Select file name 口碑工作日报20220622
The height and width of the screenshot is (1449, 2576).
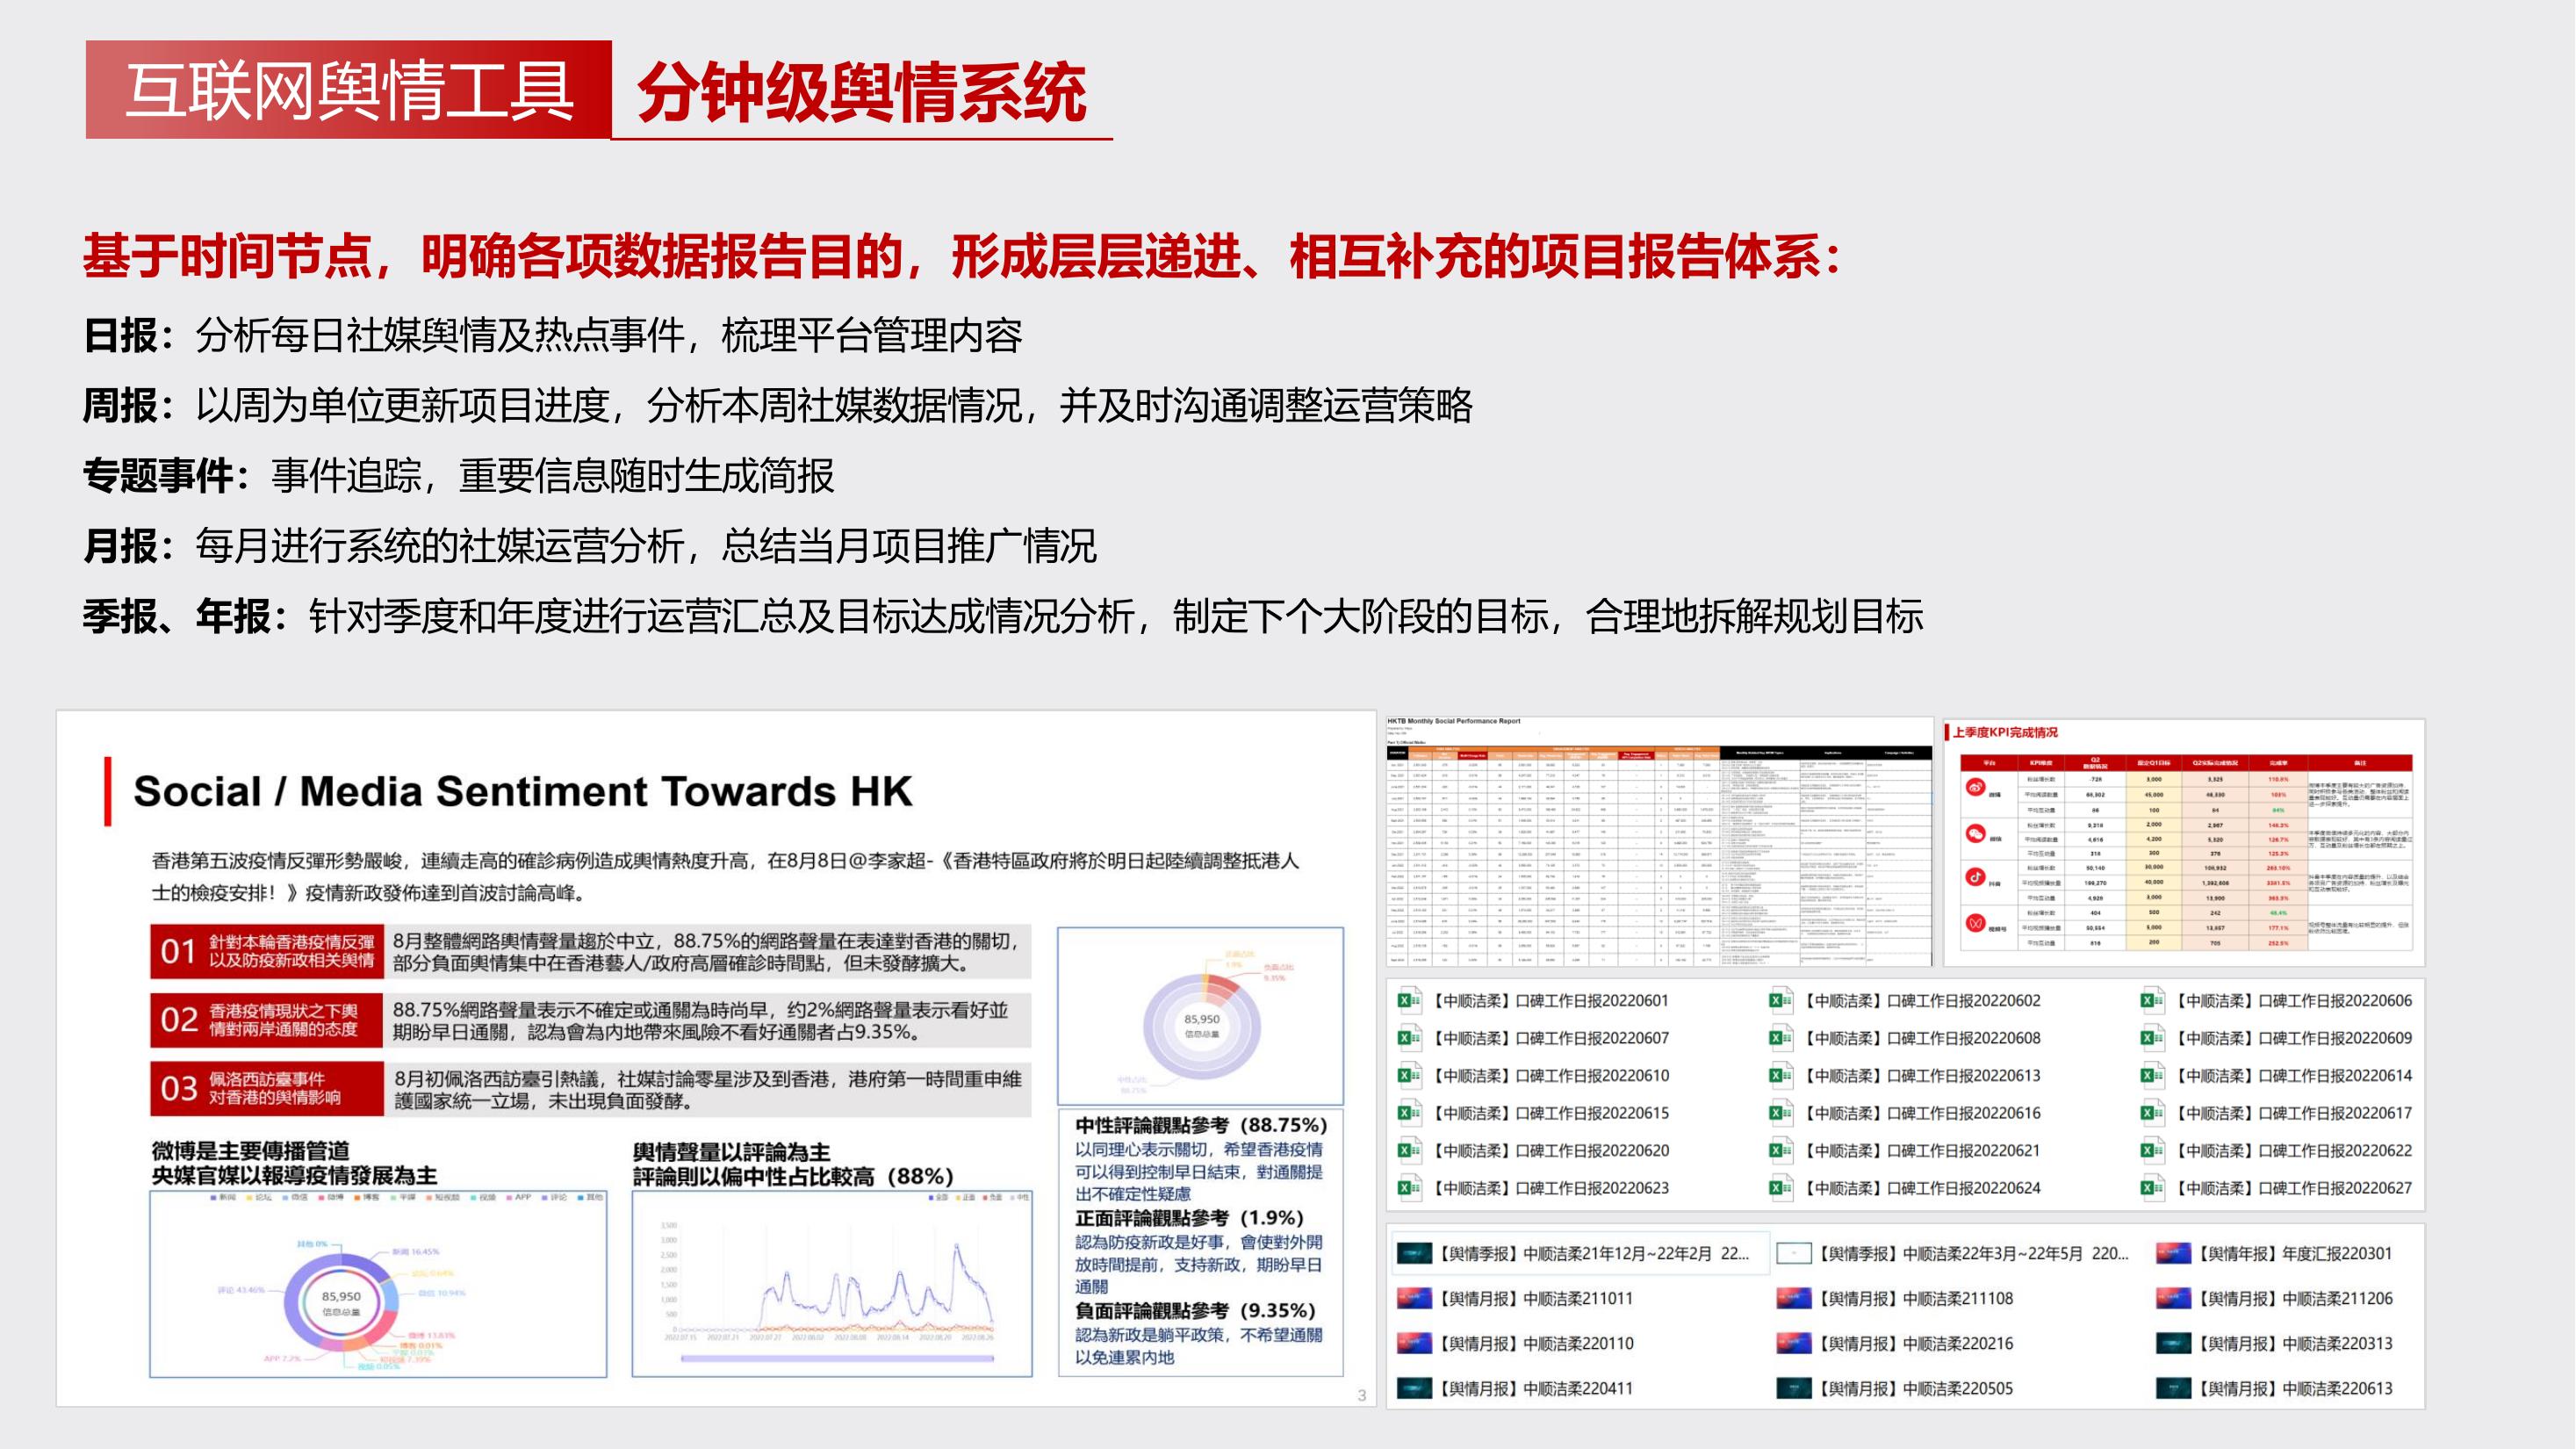click(2294, 1150)
